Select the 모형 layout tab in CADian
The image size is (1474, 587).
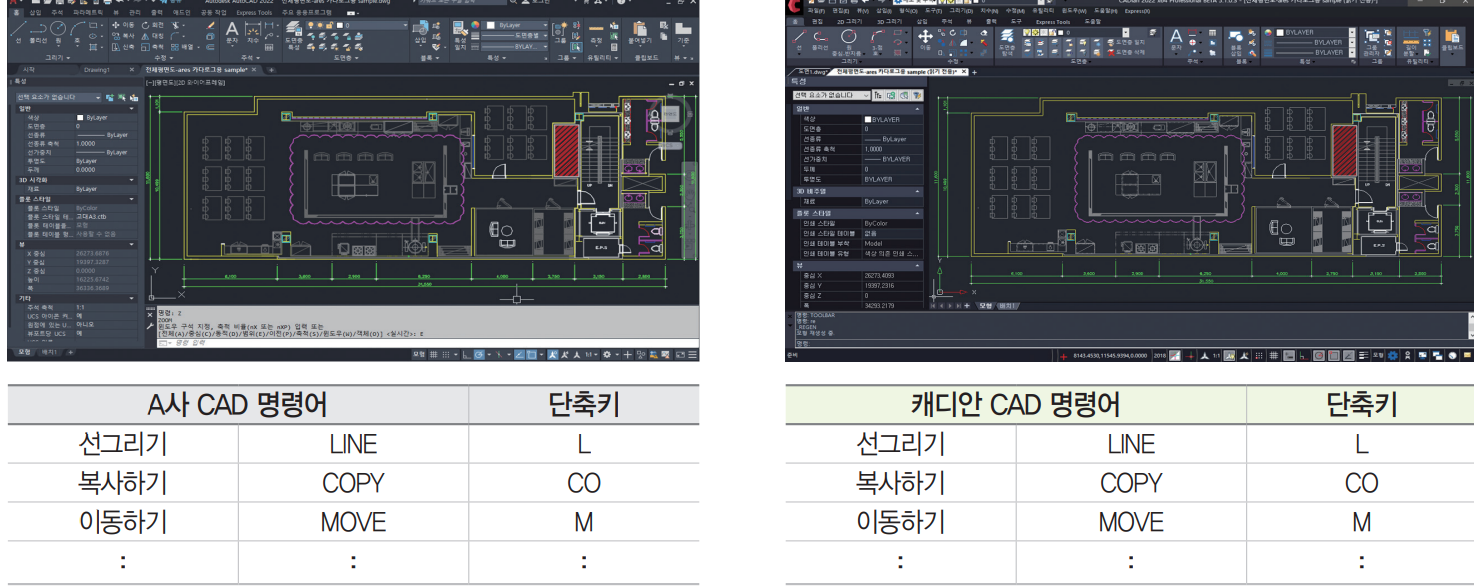[985, 305]
